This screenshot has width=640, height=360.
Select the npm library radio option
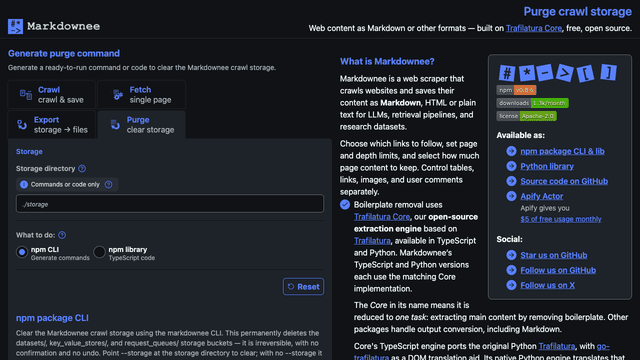[x=99, y=252]
